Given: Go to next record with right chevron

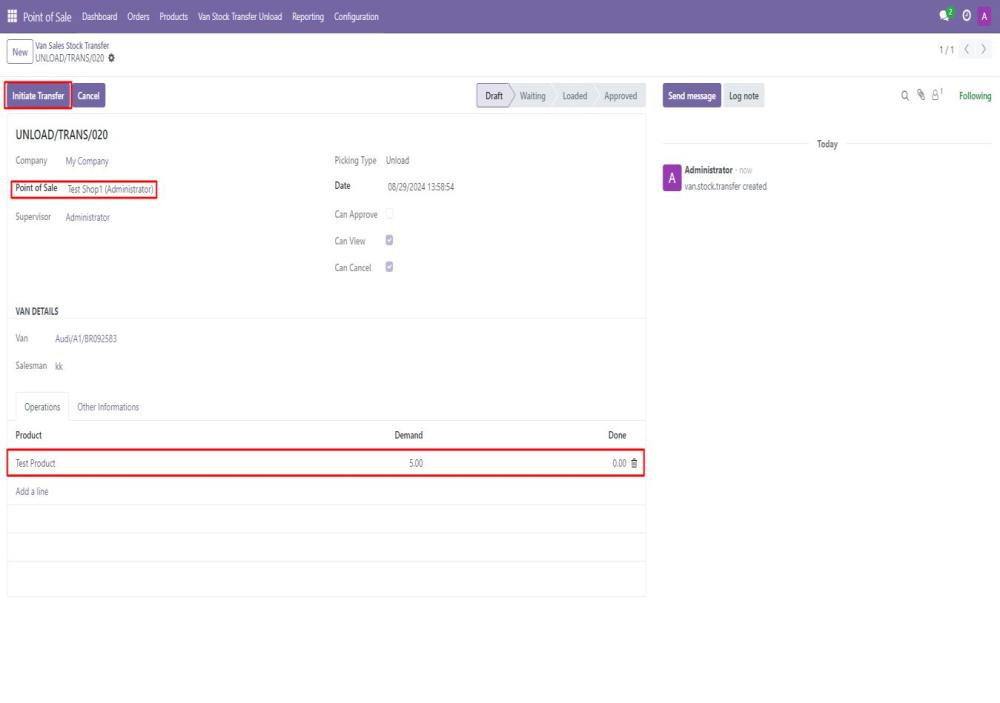Looking at the screenshot, I should click(984, 50).
